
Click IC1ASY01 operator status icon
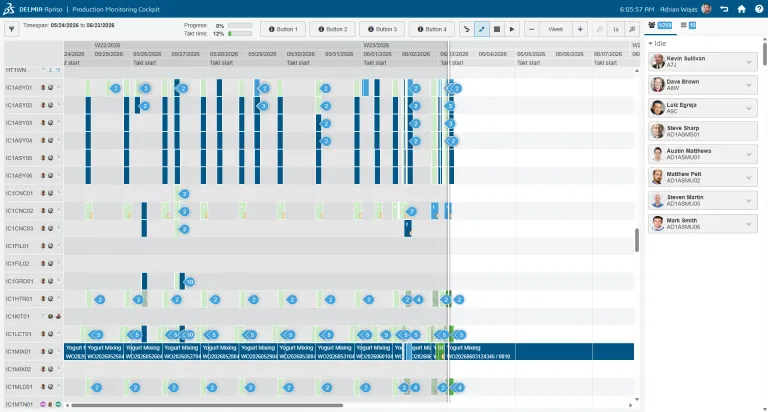43,88
